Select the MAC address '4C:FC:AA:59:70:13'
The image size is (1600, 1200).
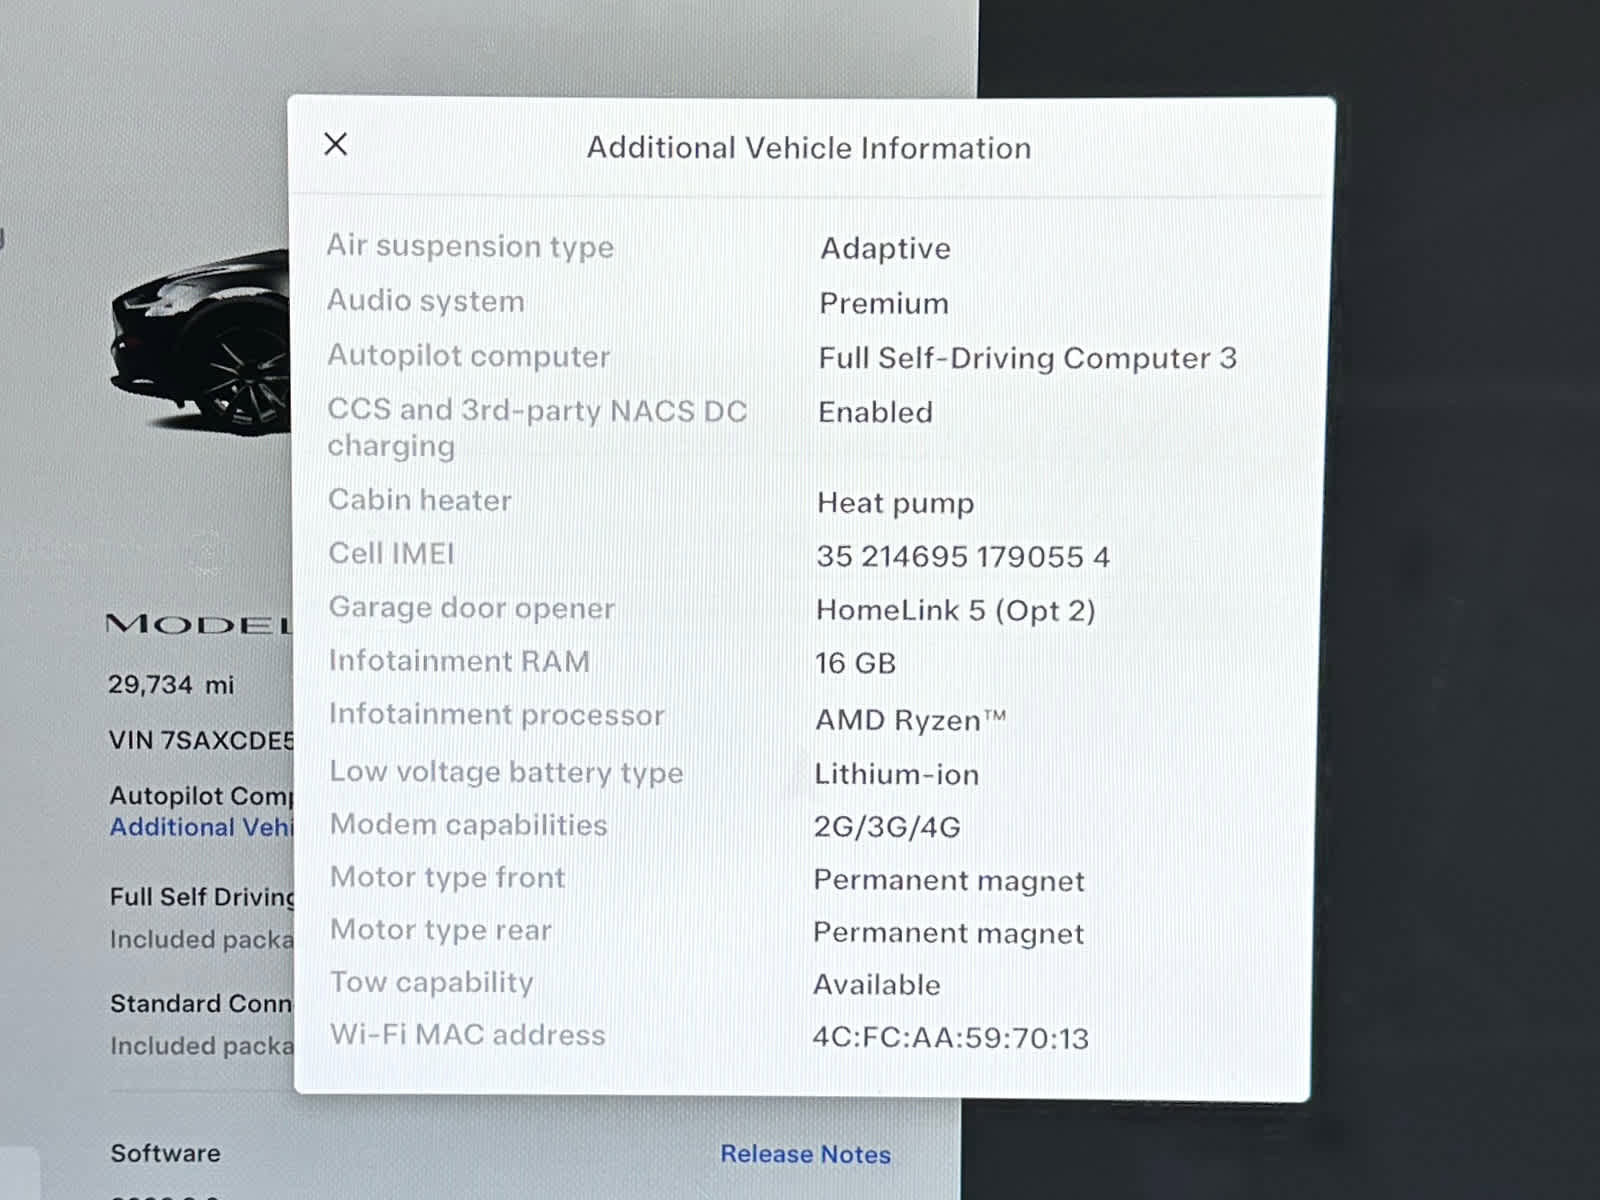(950, 1038)
